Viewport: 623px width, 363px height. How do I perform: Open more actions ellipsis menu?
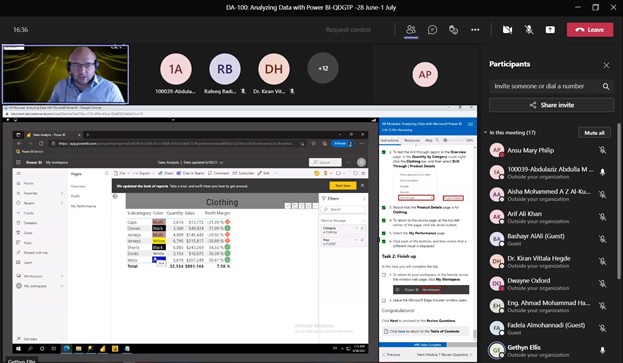point(475,30)
